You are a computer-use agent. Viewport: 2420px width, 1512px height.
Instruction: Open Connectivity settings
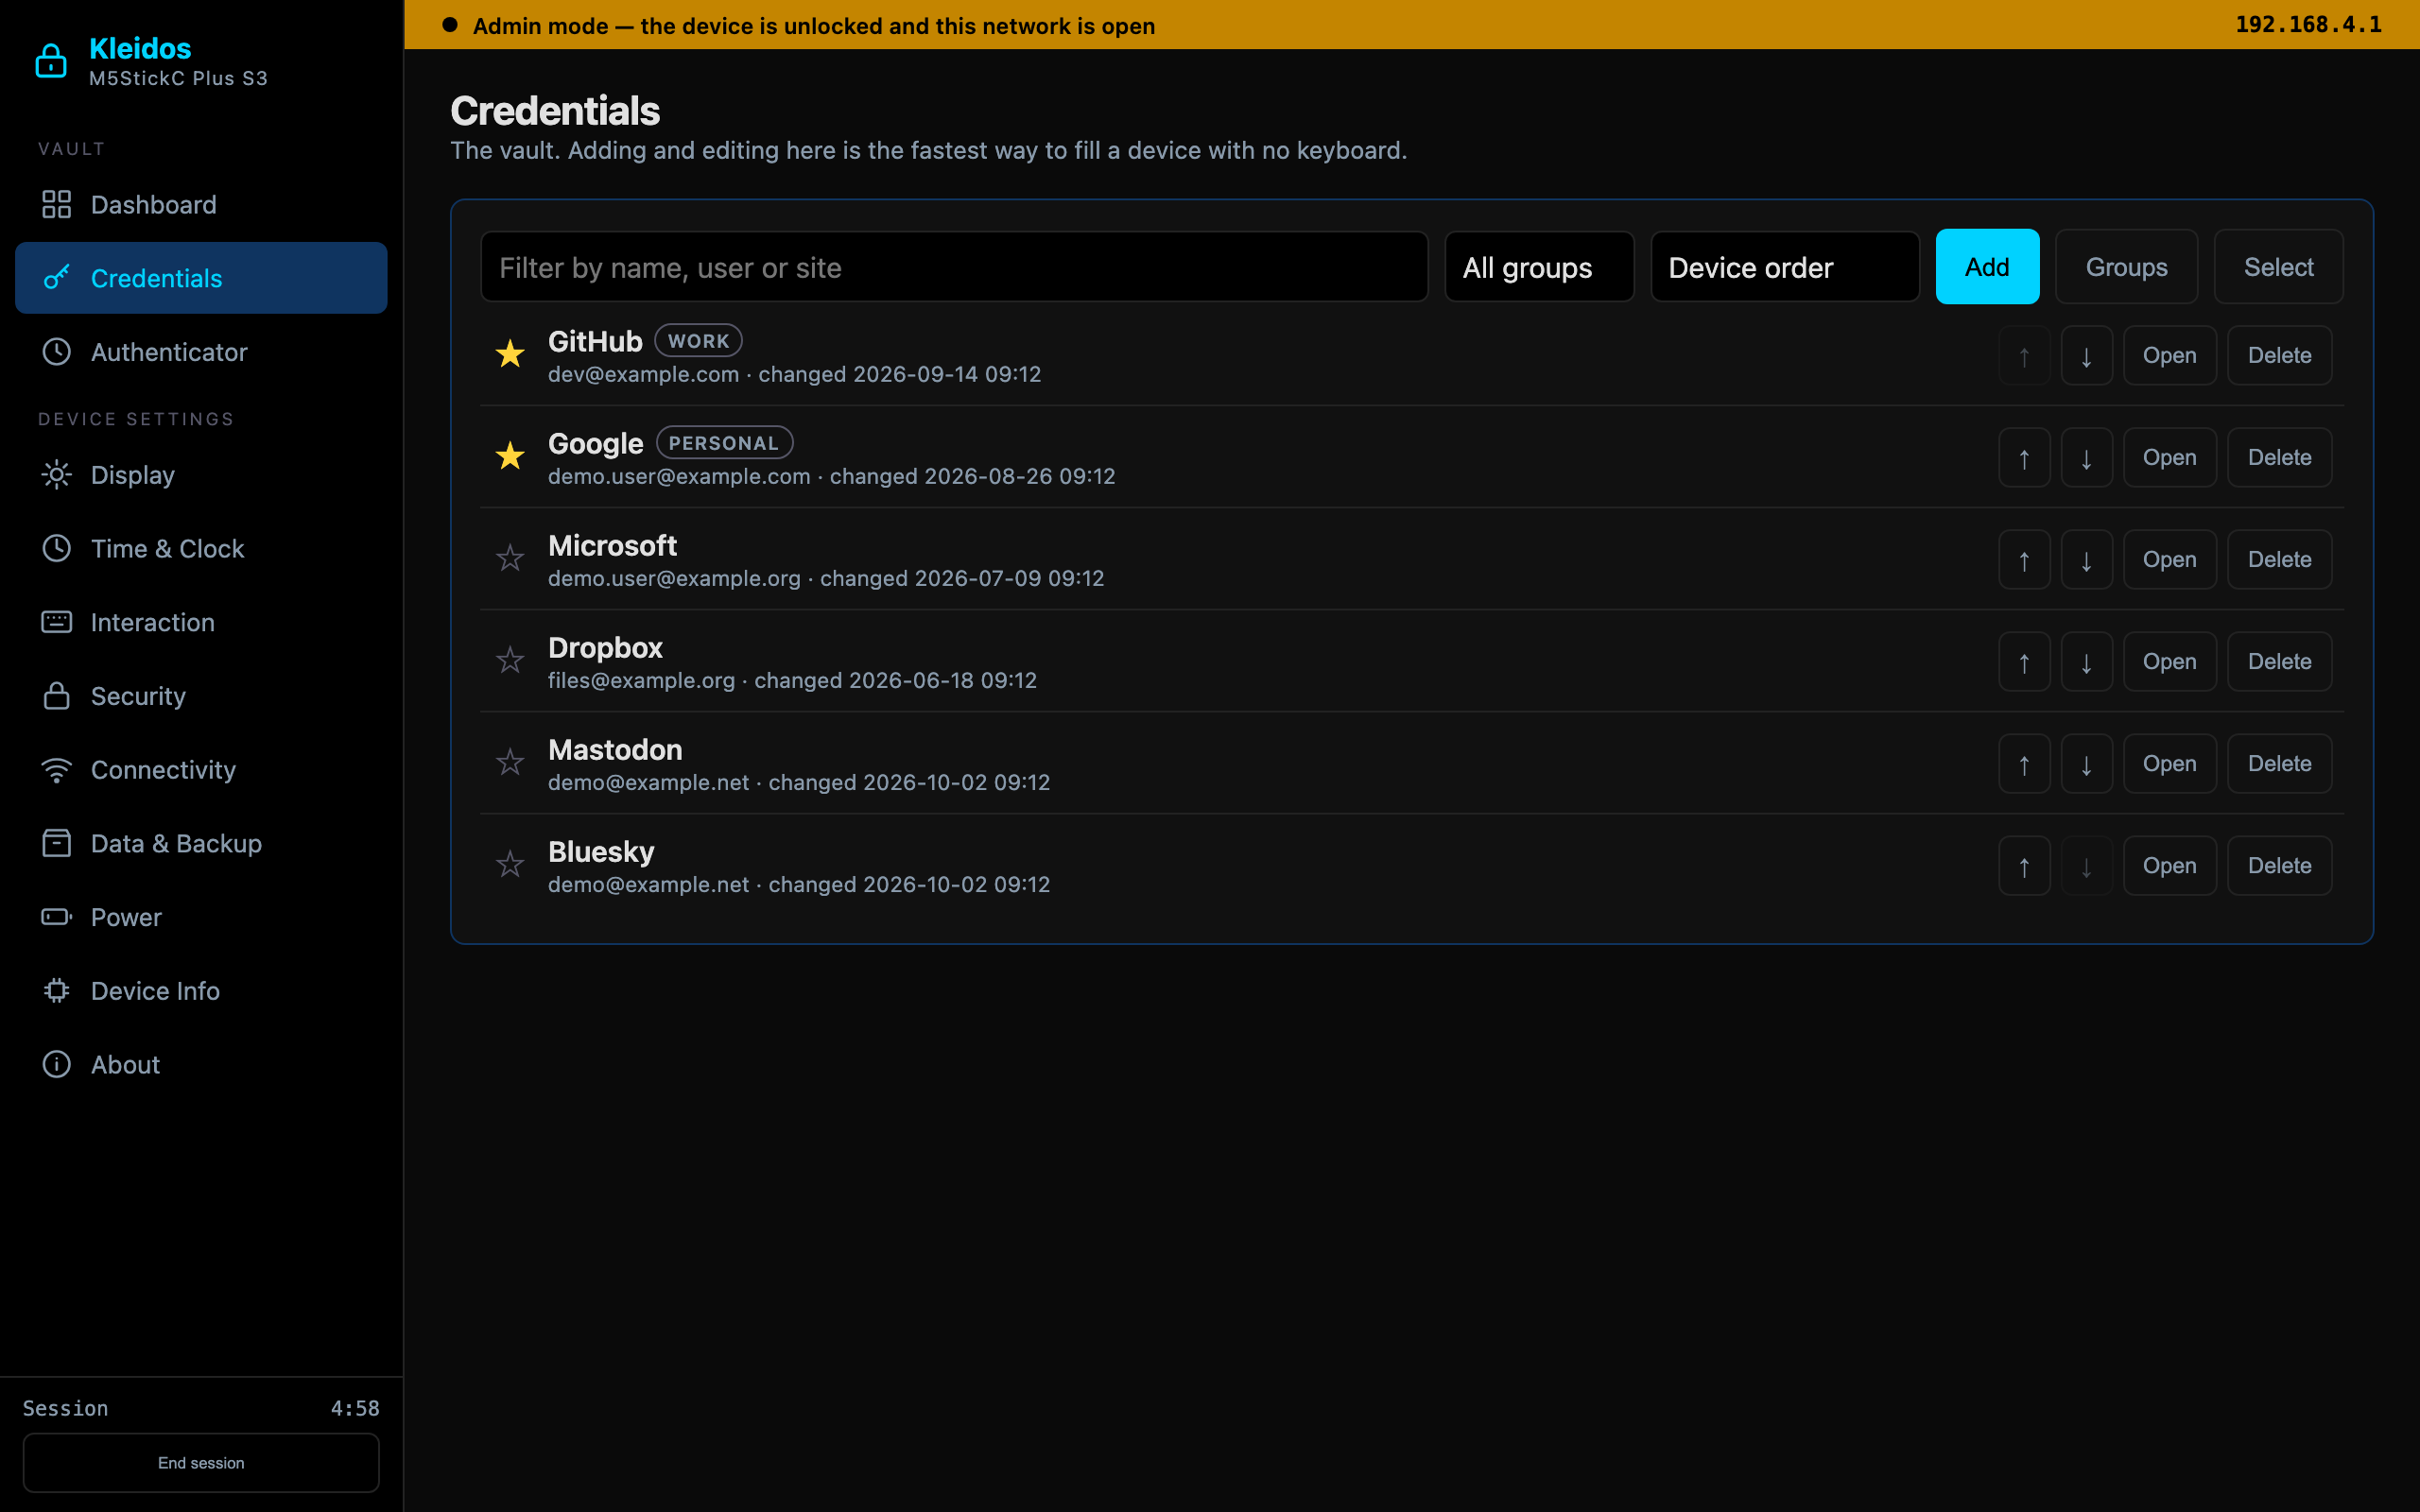201,769
